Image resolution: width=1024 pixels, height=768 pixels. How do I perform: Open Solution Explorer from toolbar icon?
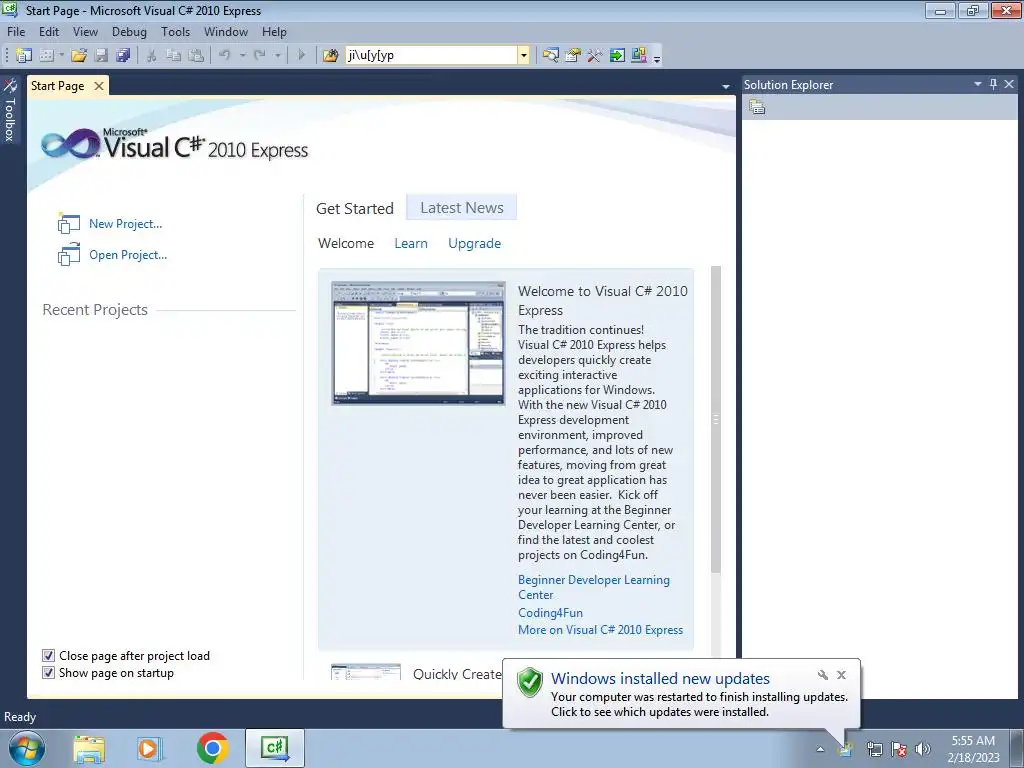[551, 56]
